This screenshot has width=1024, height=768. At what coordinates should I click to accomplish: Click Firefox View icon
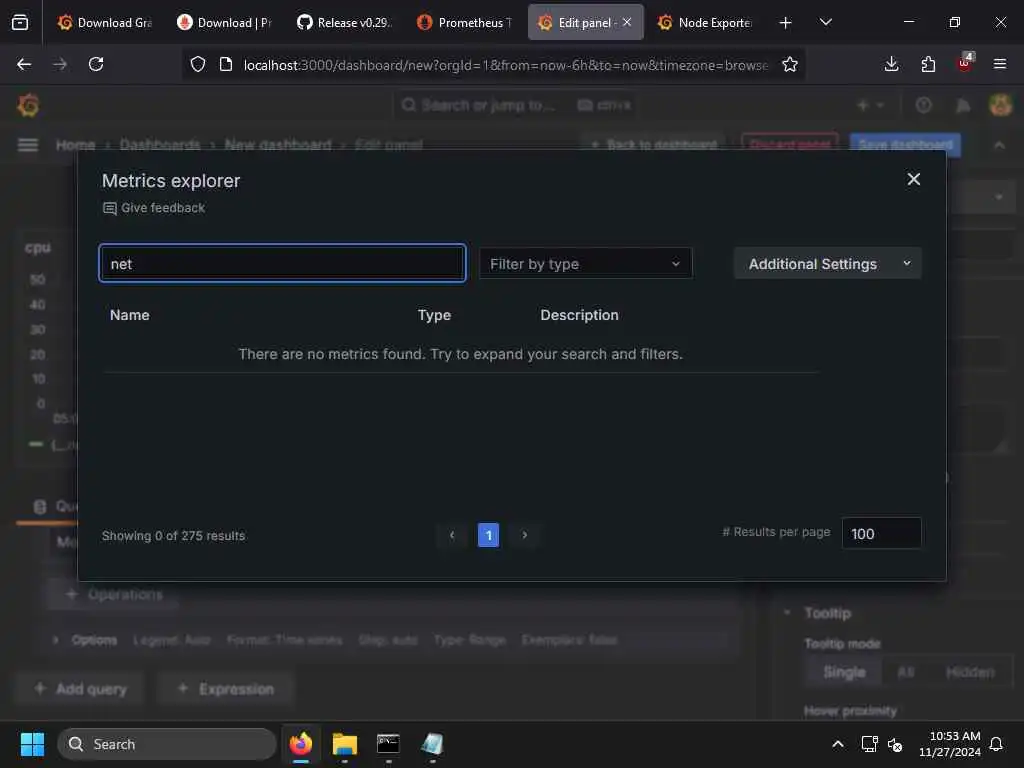(20, 22)
